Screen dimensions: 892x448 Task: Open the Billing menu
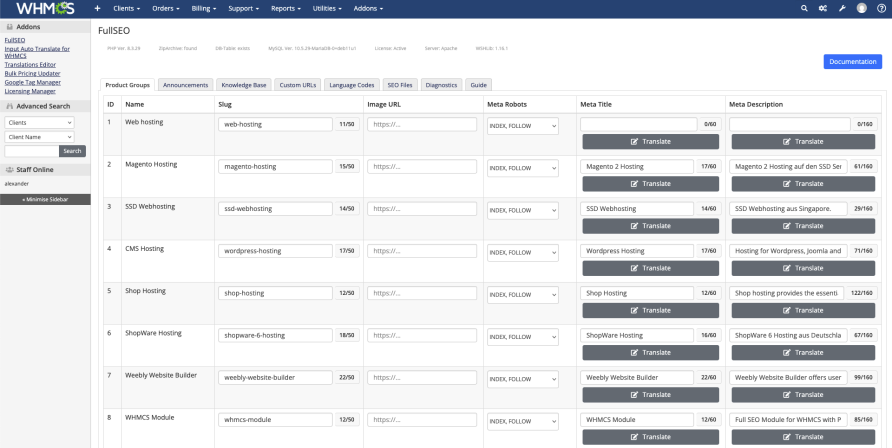coord(205,8)
